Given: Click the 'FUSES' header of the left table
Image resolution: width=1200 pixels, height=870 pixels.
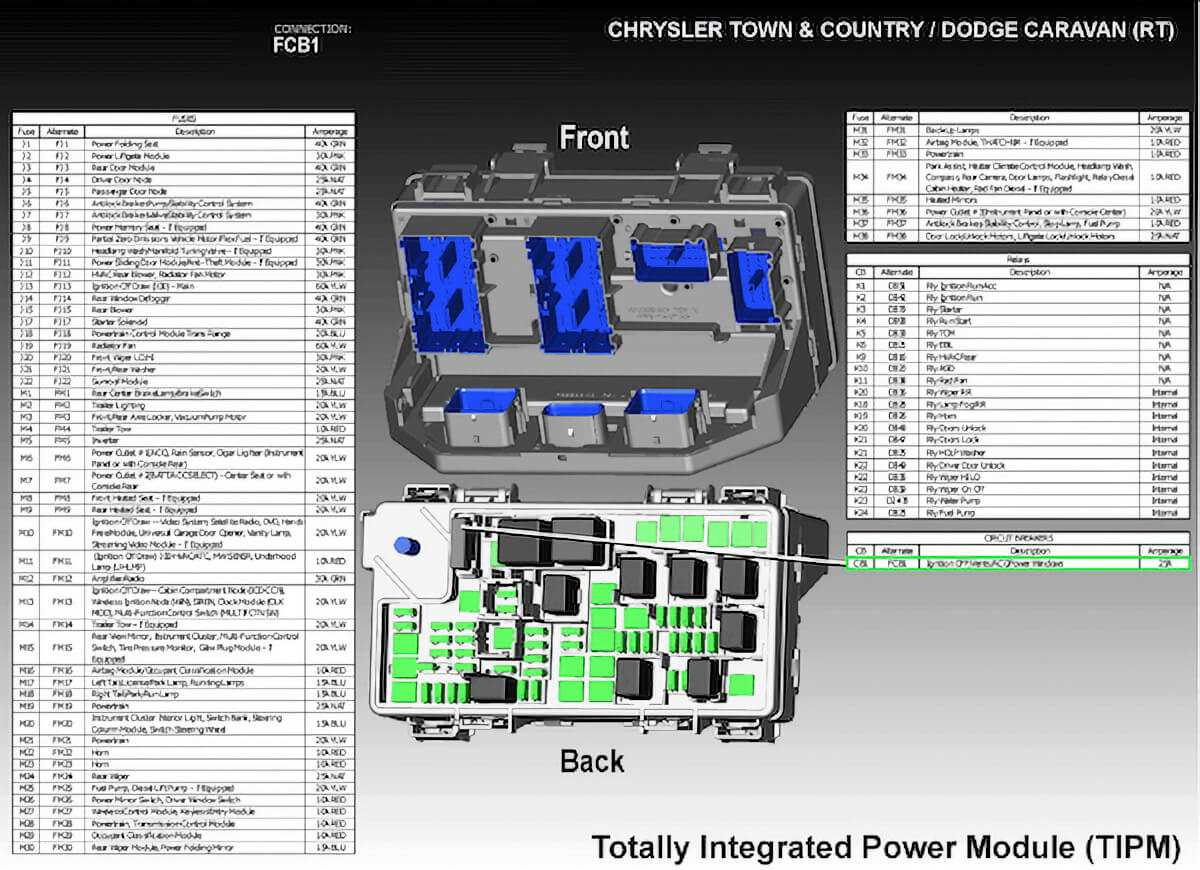Looking at the screenshot, I should pos(182,118).
